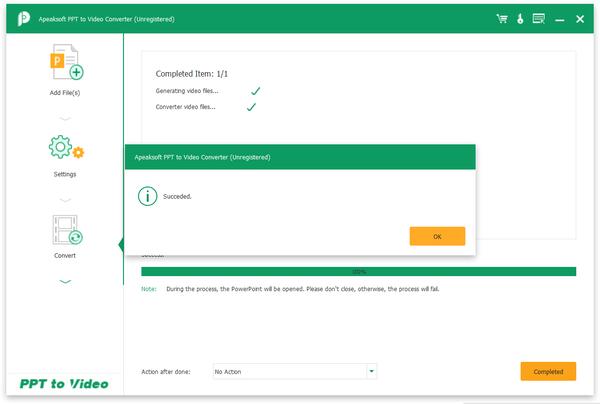The height and width of the screenshot is (404, 600).
Task: Click the Add File(s) PowerPoint icon
Action: 67,62
